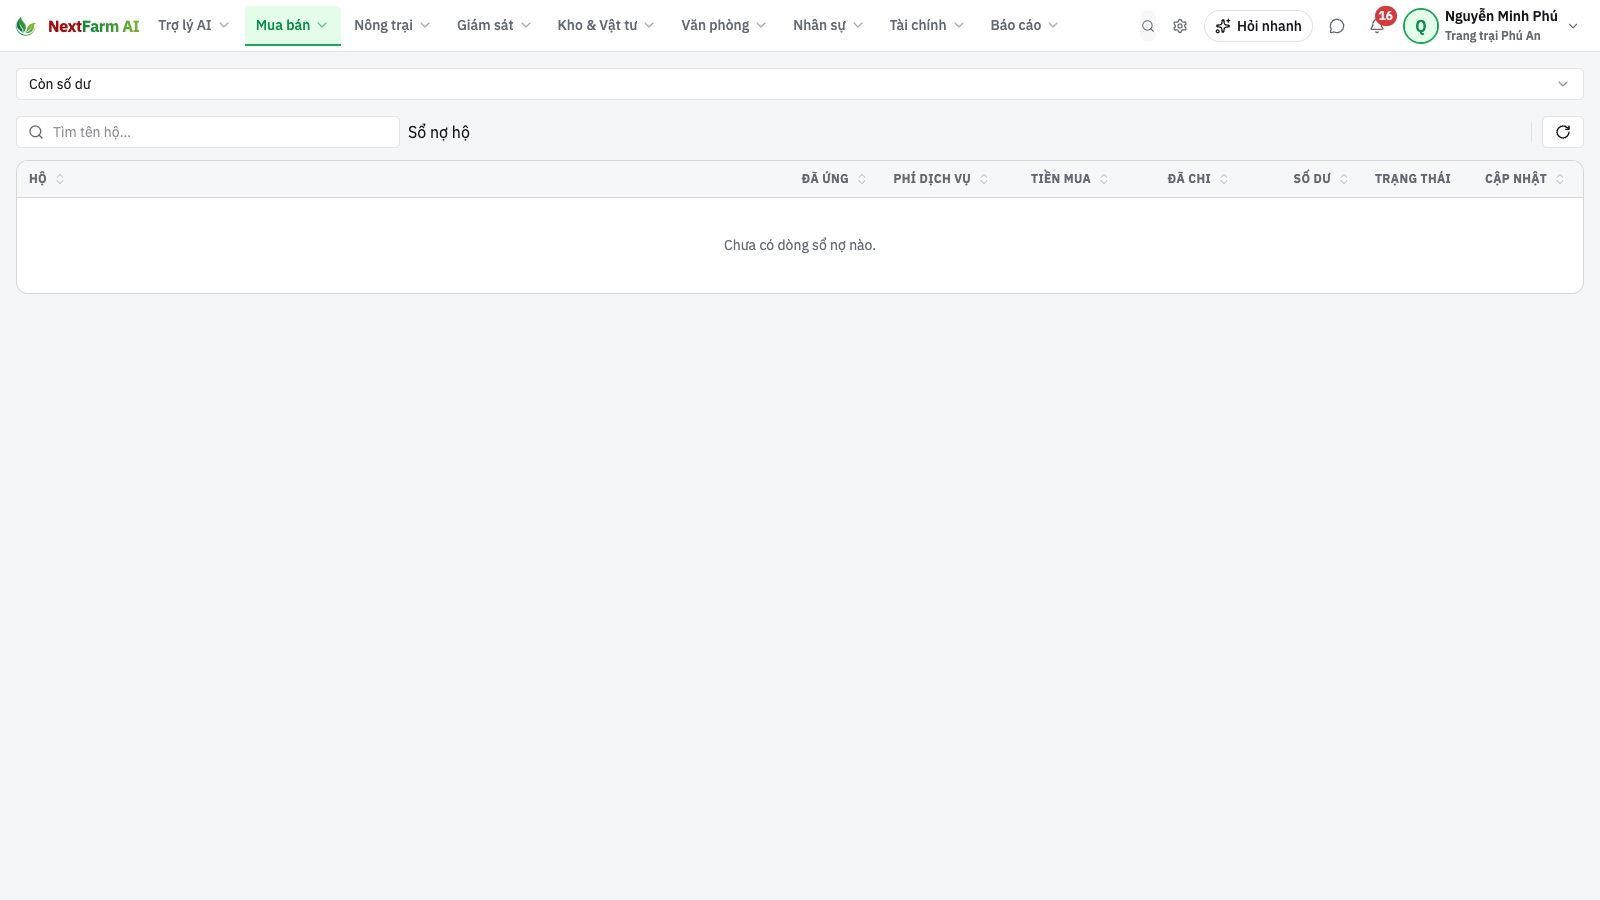Click the refresh ledger icon button
Image resolution: width=1600 pixels, height=900 pixels.
point(1563,132)
